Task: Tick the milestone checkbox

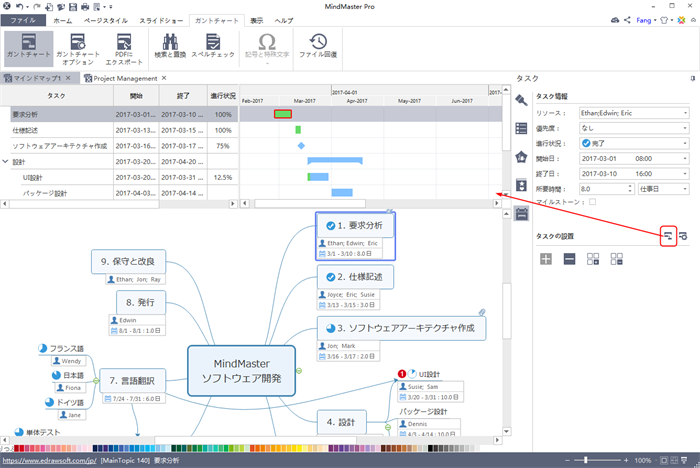Action: (x=593, y=202)
